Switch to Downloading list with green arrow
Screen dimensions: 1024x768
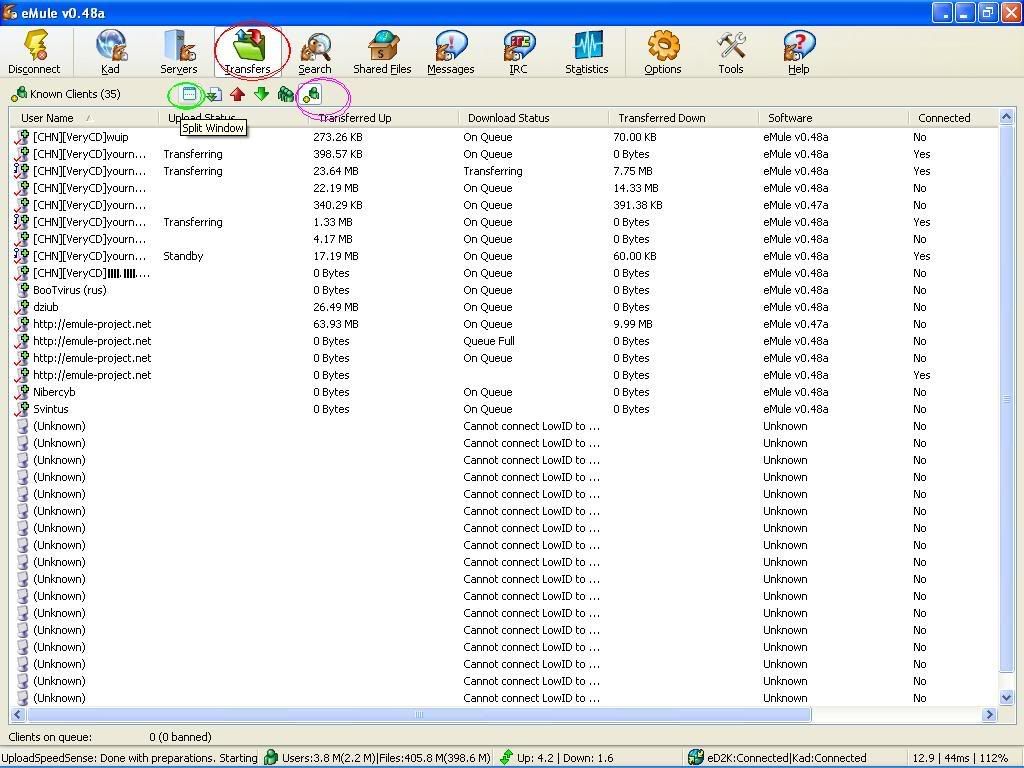(x=261, y=94)
